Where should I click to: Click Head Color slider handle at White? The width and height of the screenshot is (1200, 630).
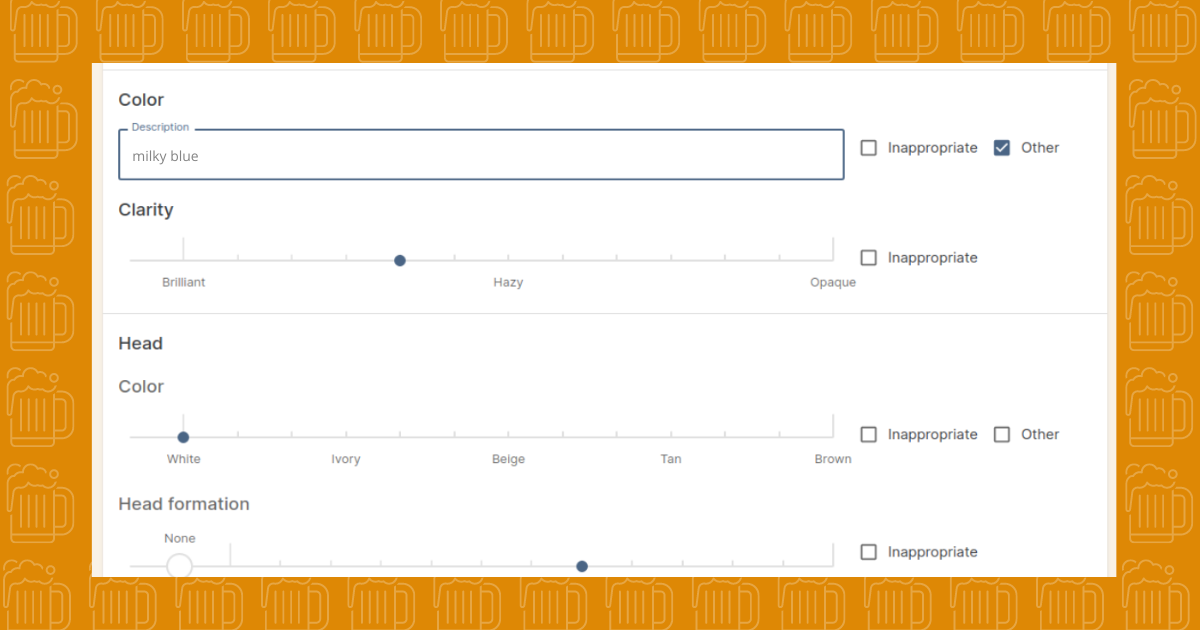click(183, 437)
